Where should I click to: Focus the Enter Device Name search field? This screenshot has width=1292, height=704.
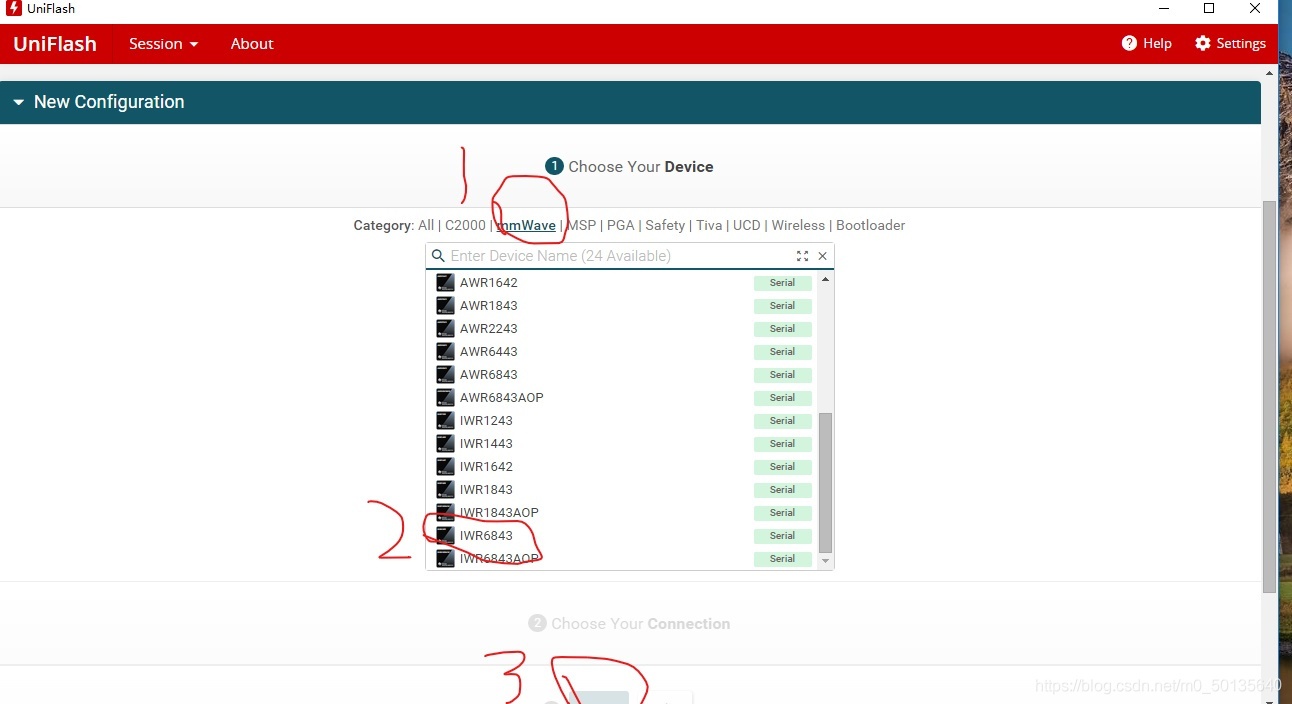click(620, 256)
